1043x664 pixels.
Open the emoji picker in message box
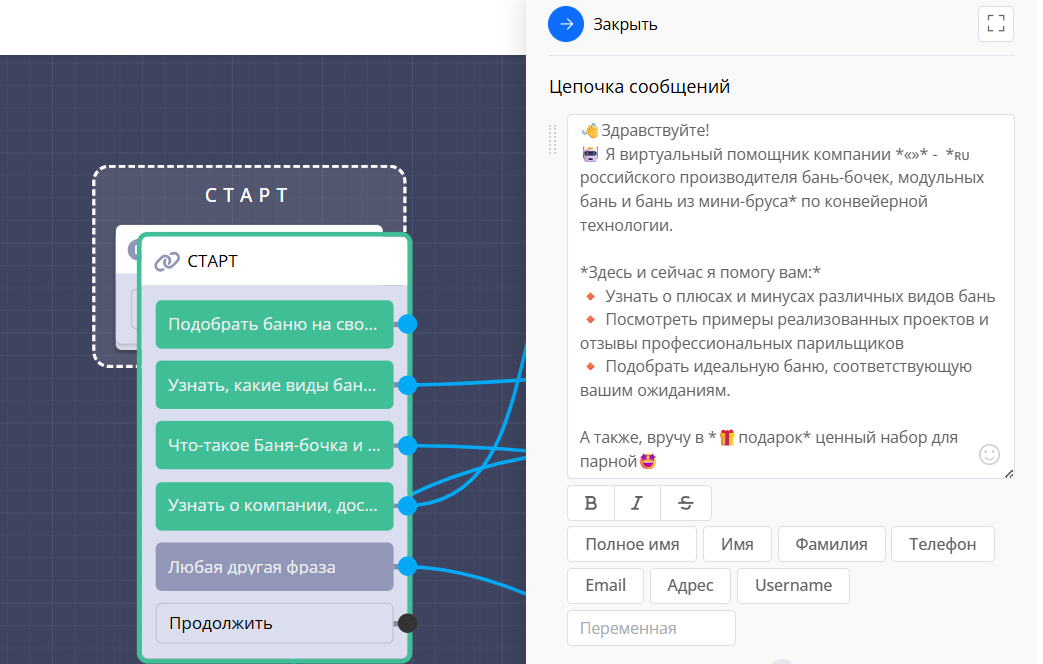(x=989, y=455)
